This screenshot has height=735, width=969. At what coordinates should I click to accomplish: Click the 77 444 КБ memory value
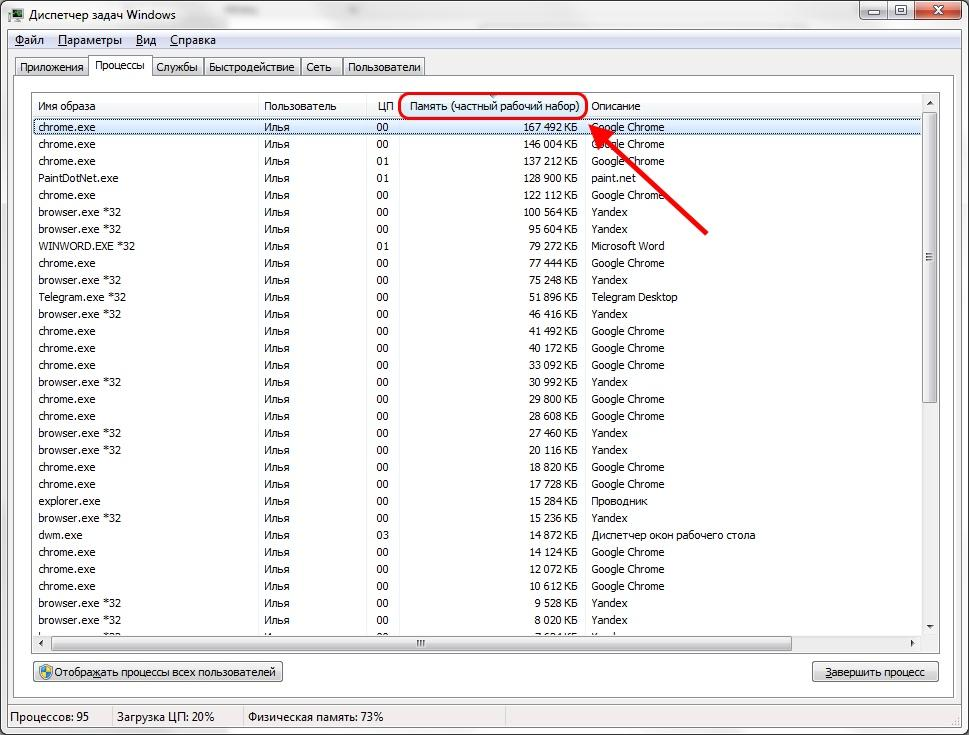[553, 263]
